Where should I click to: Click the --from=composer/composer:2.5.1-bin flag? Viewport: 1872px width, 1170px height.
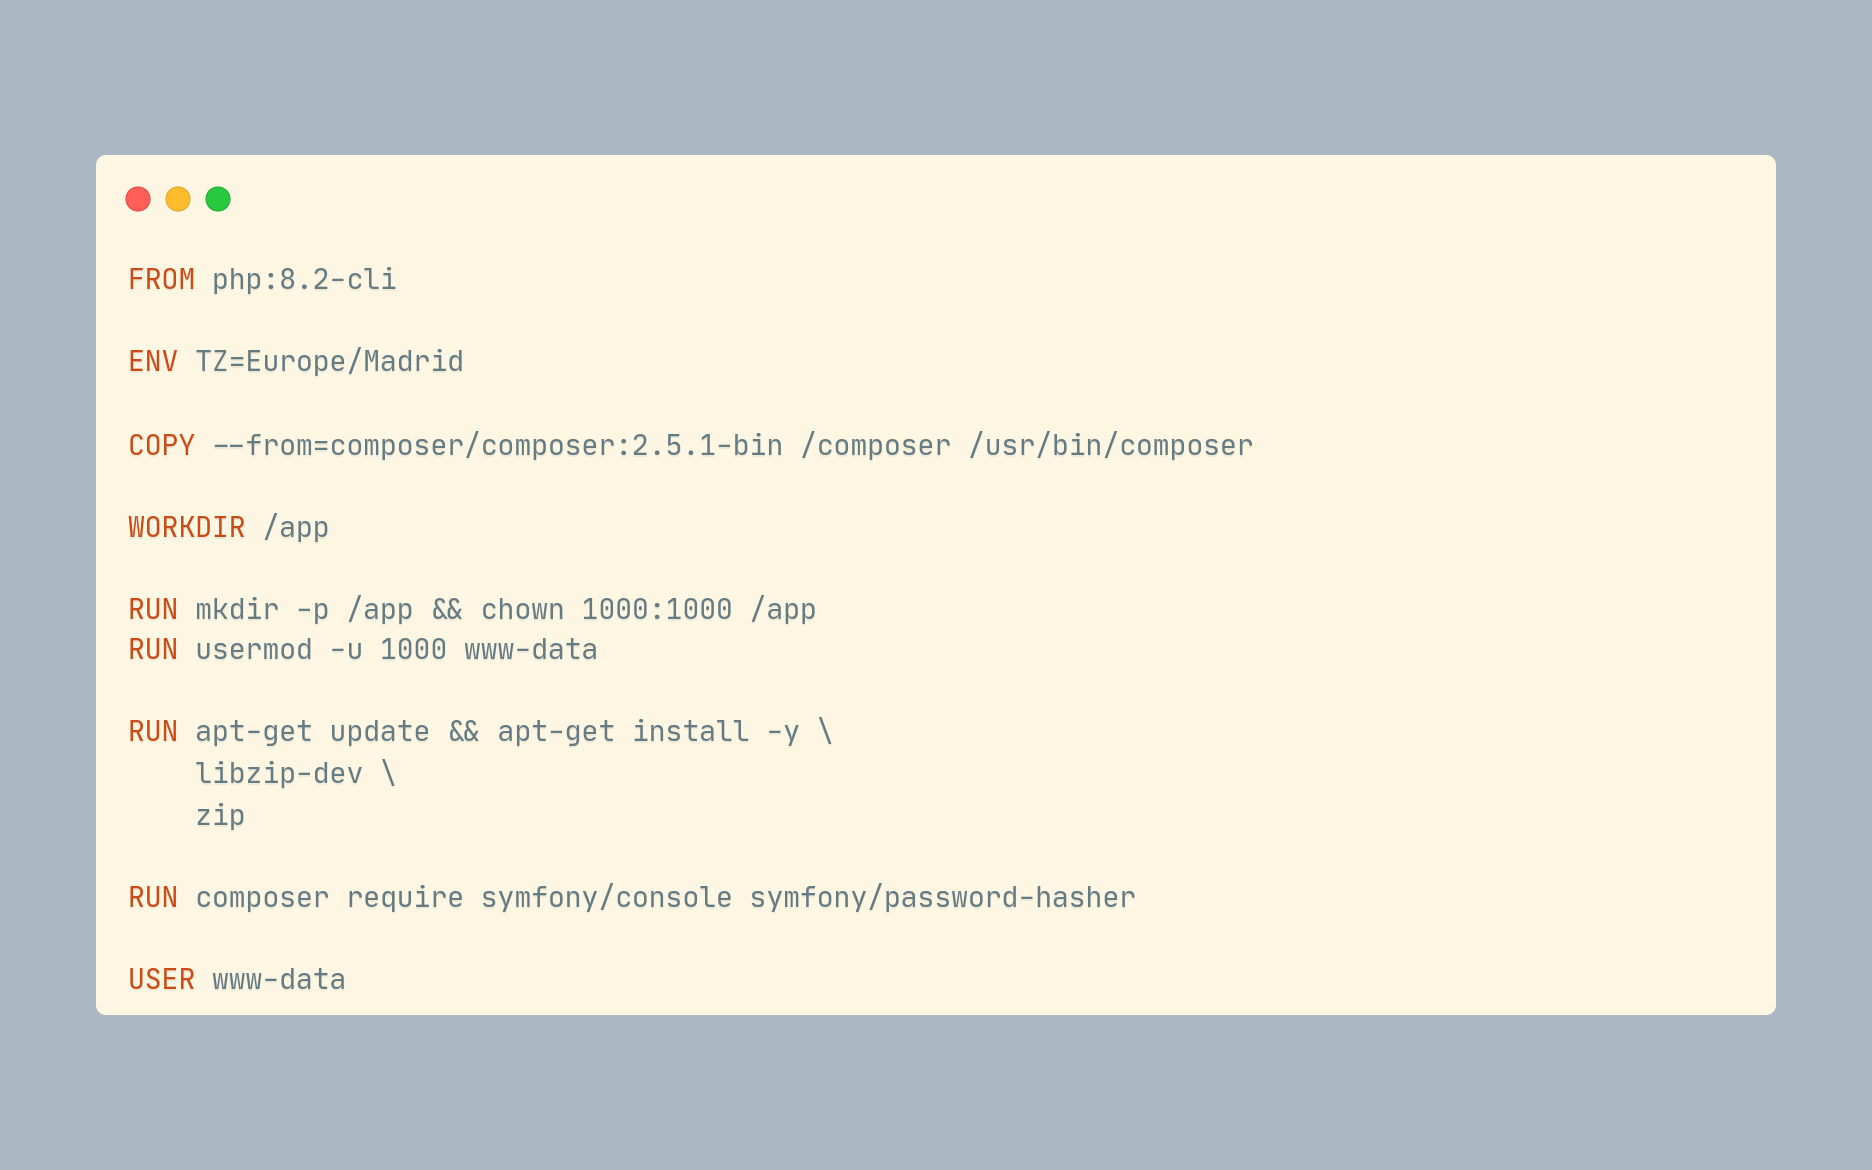click(x=497, y=446)
